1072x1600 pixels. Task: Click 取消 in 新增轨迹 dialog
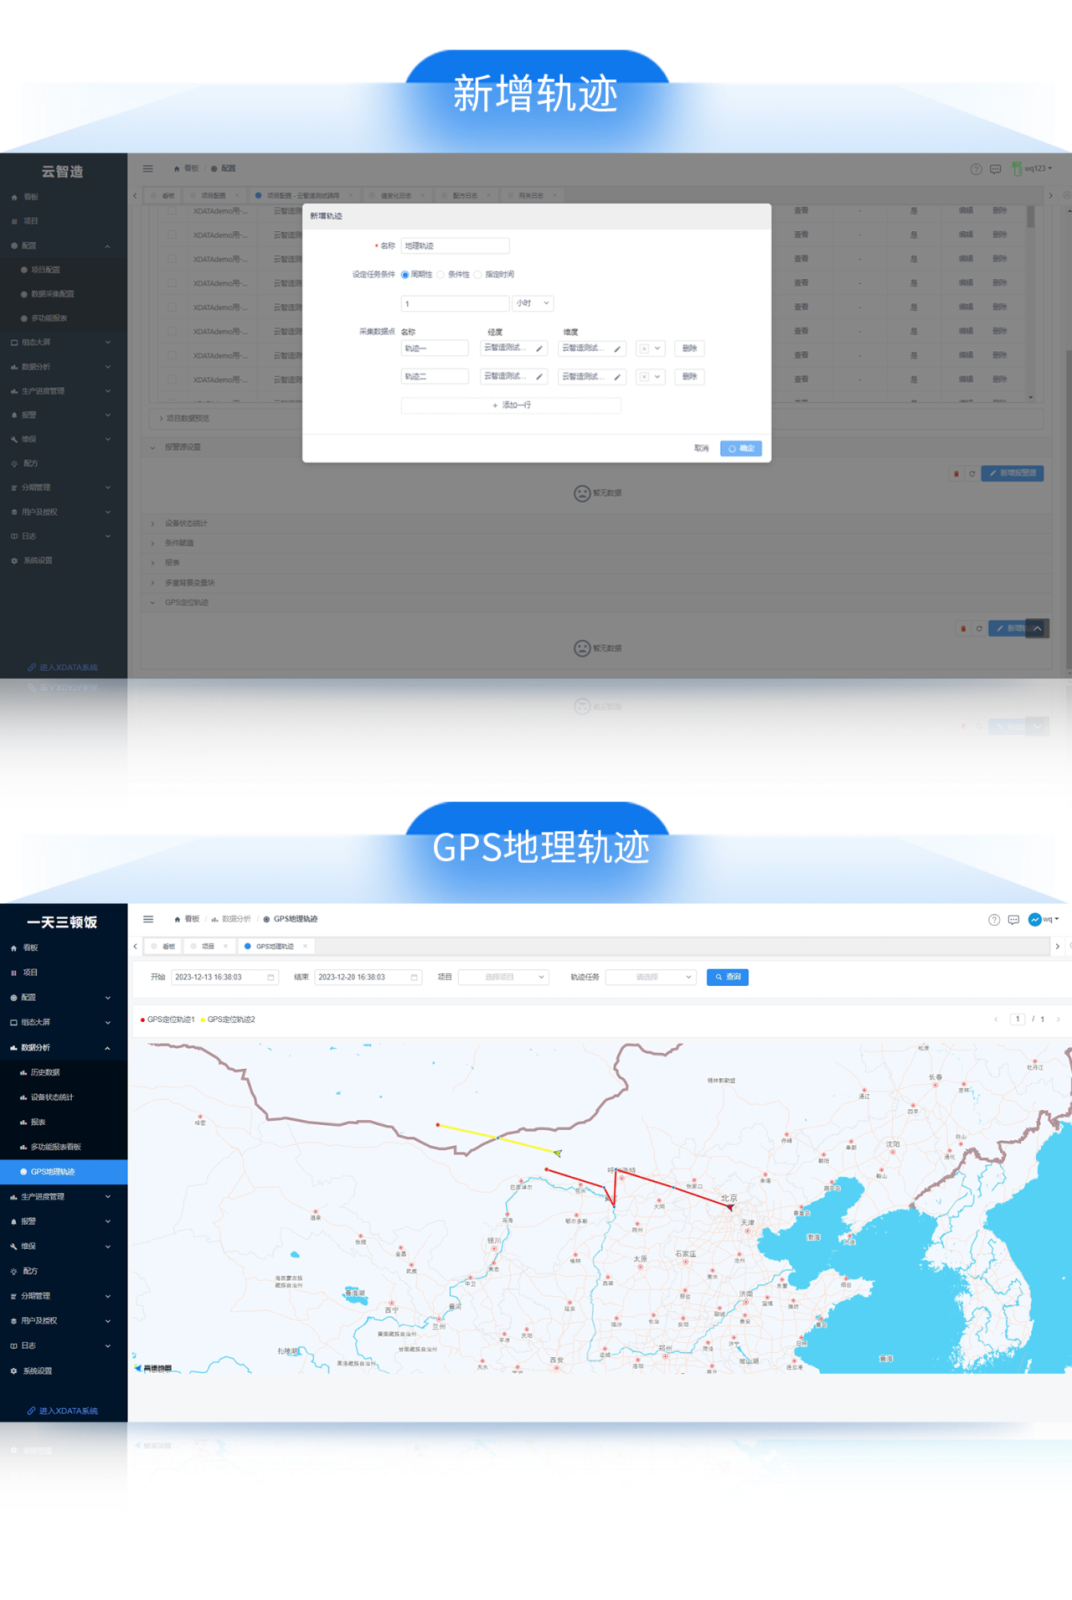(701, 448)
